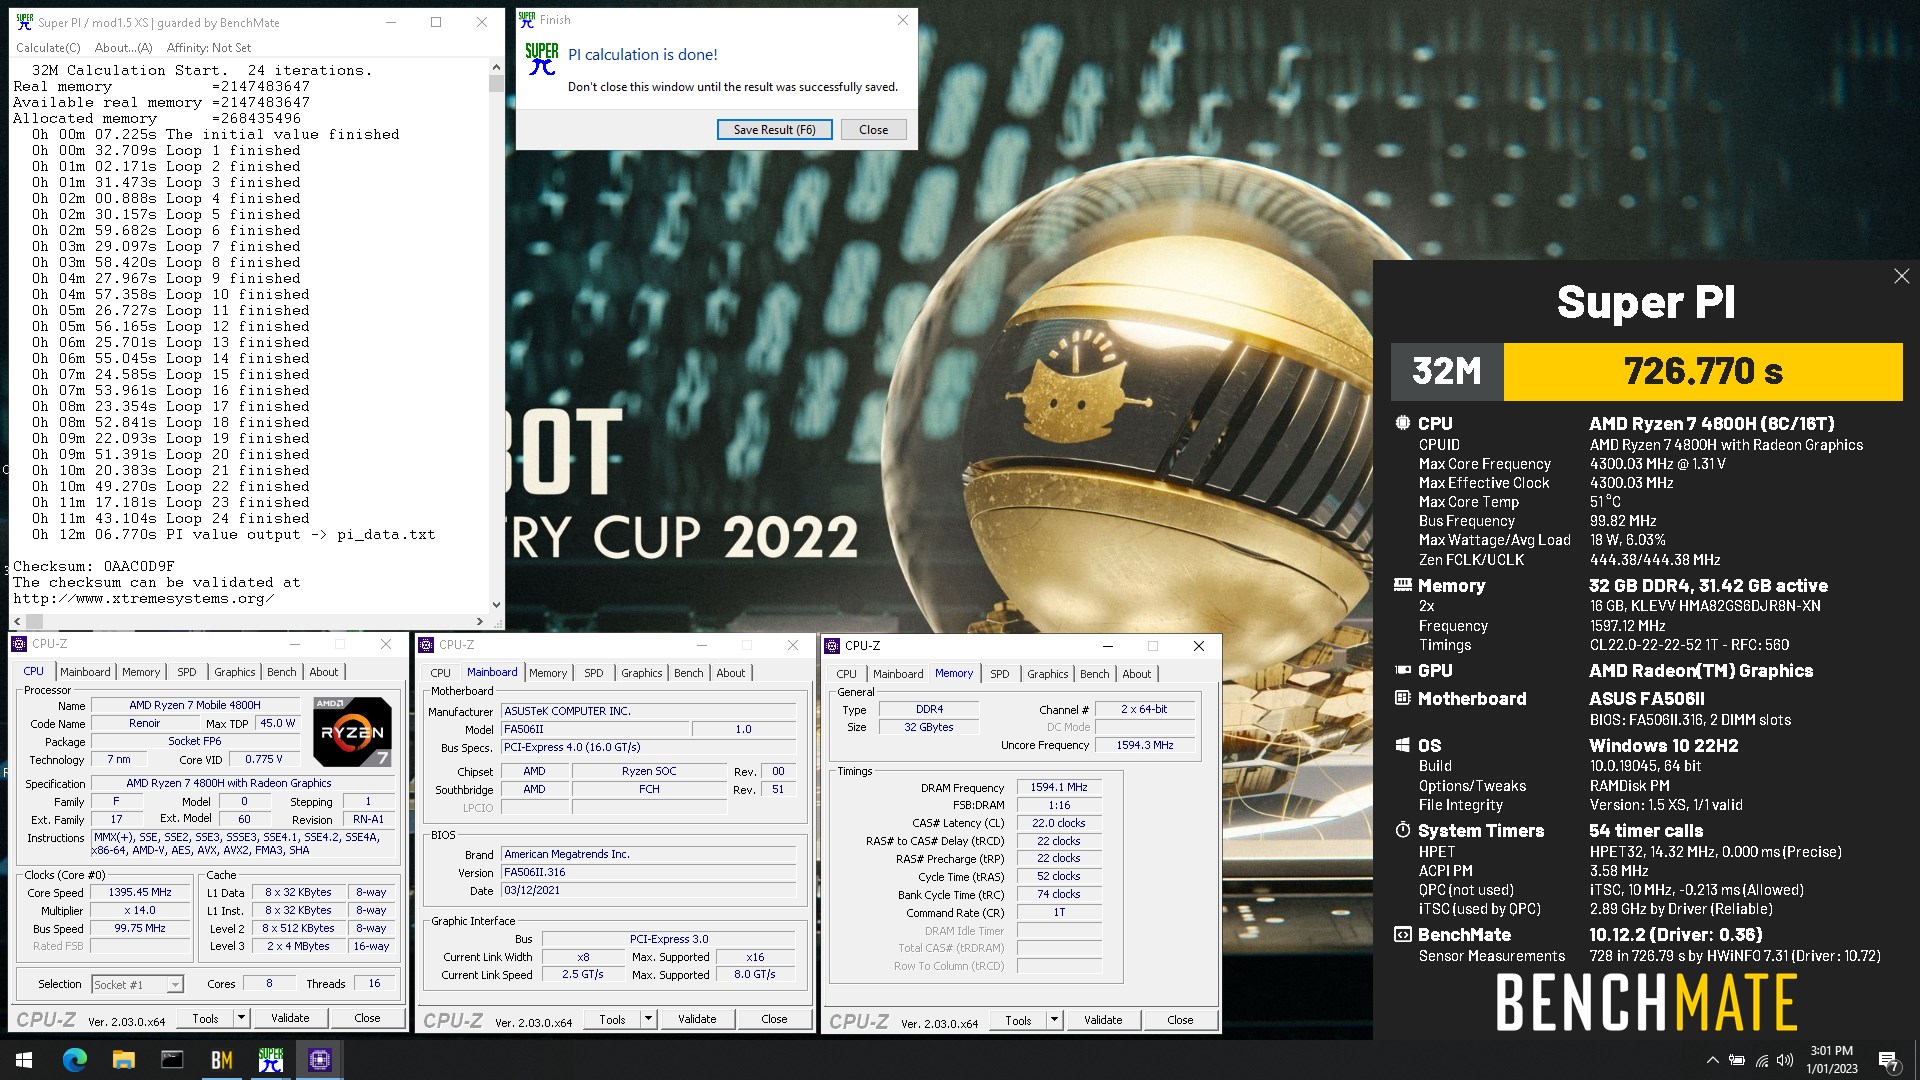Click the Memory icon in BenchMate panel
This screenshot has height=1080, width=1920.
(x=1403, y=585)
